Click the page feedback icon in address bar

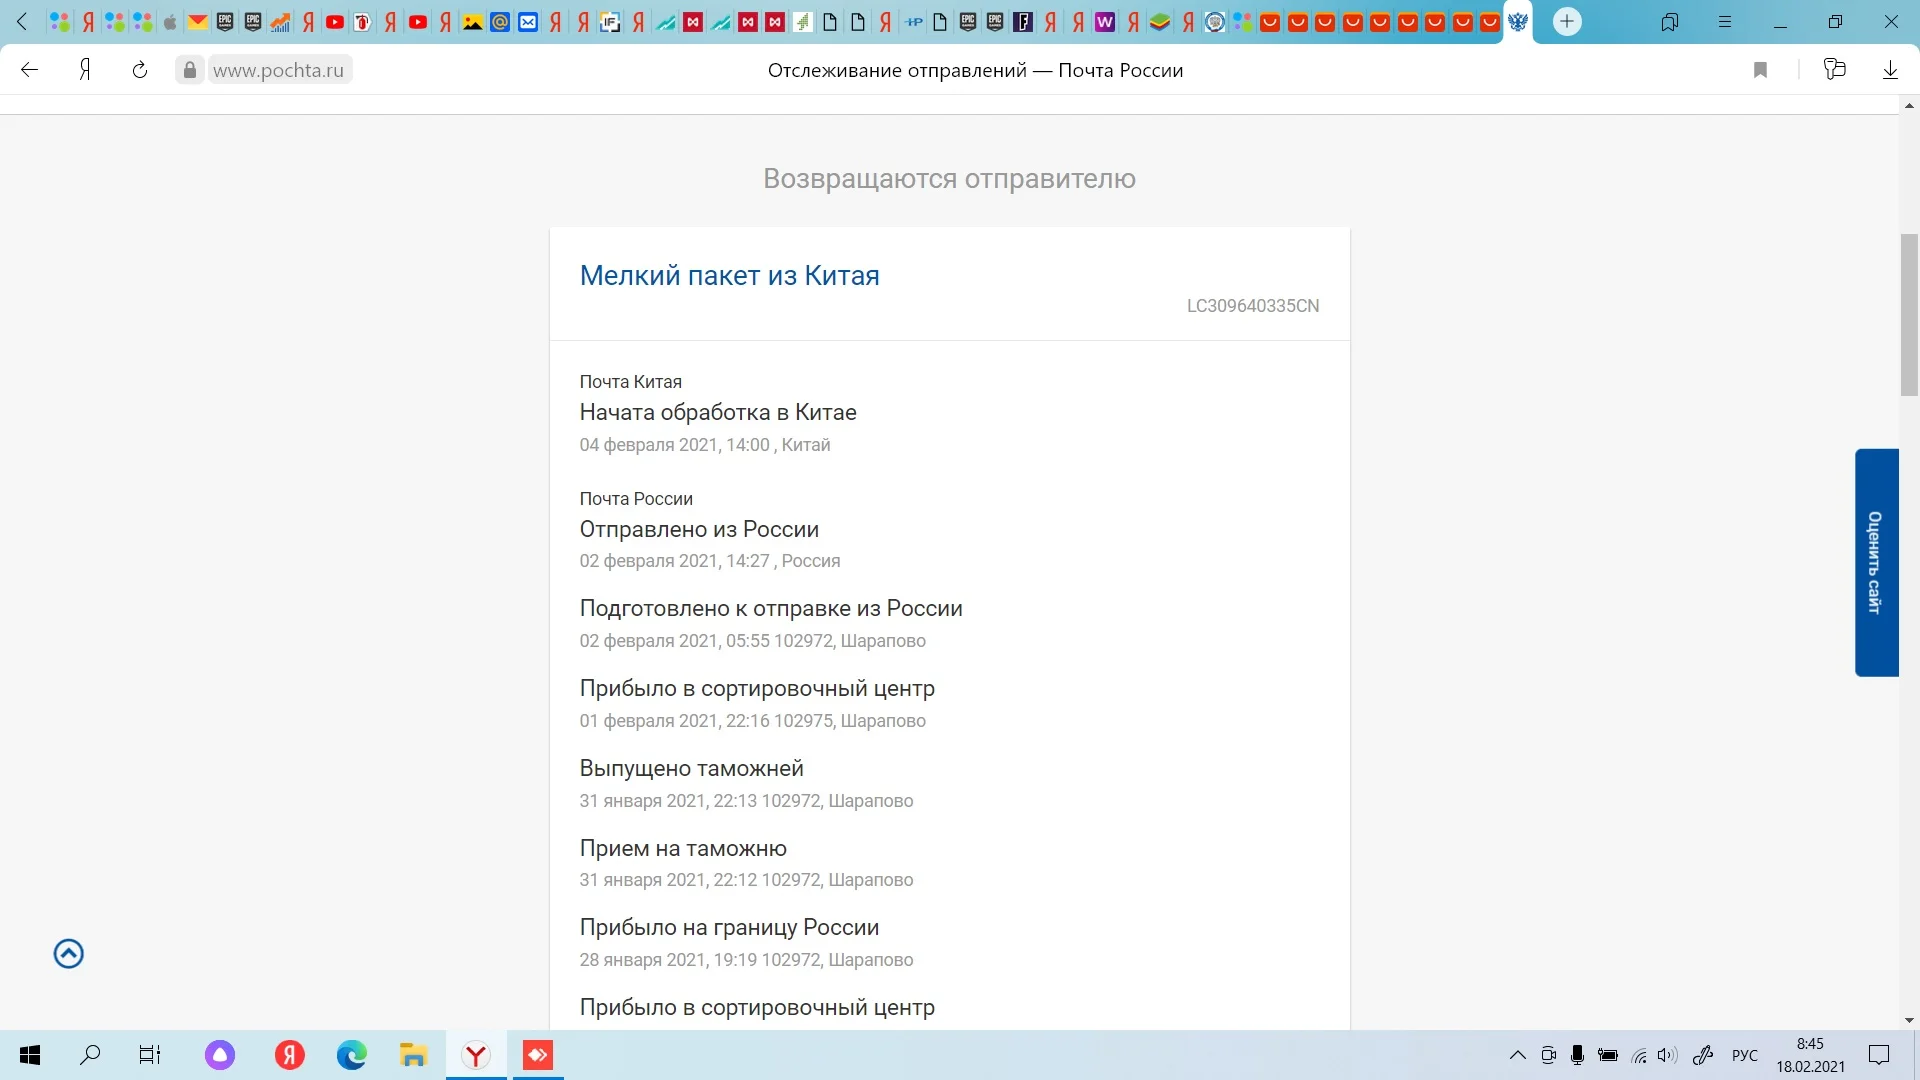tap(1834, 70)
